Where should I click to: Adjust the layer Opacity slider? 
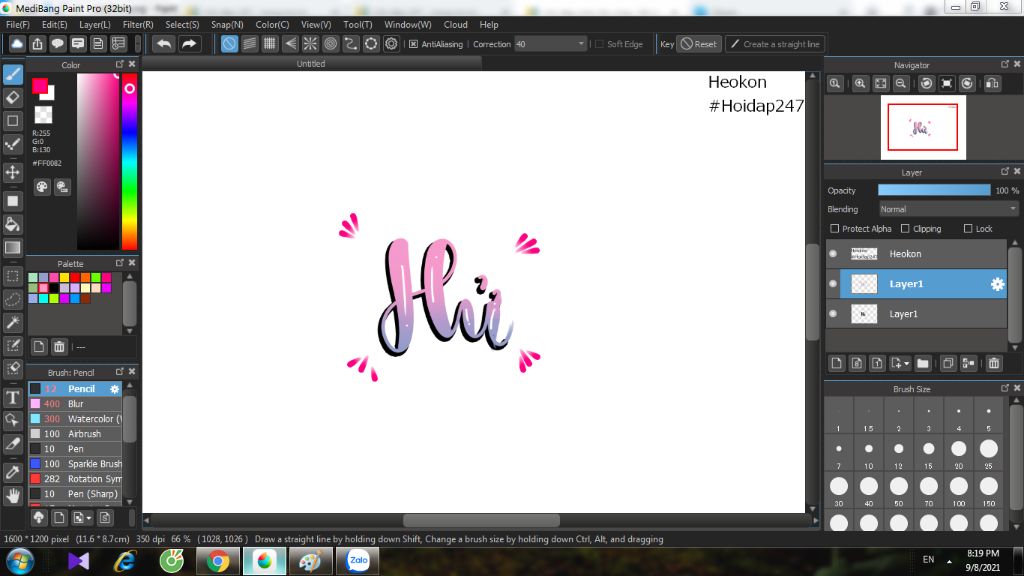[x=934, y=190]
